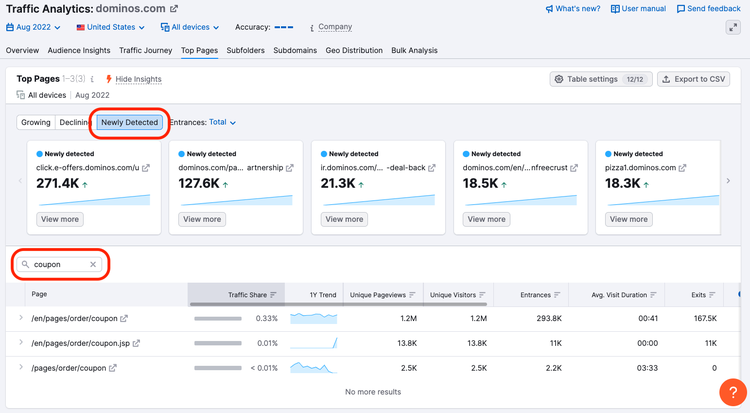Open the All devices dropdown

190,27
